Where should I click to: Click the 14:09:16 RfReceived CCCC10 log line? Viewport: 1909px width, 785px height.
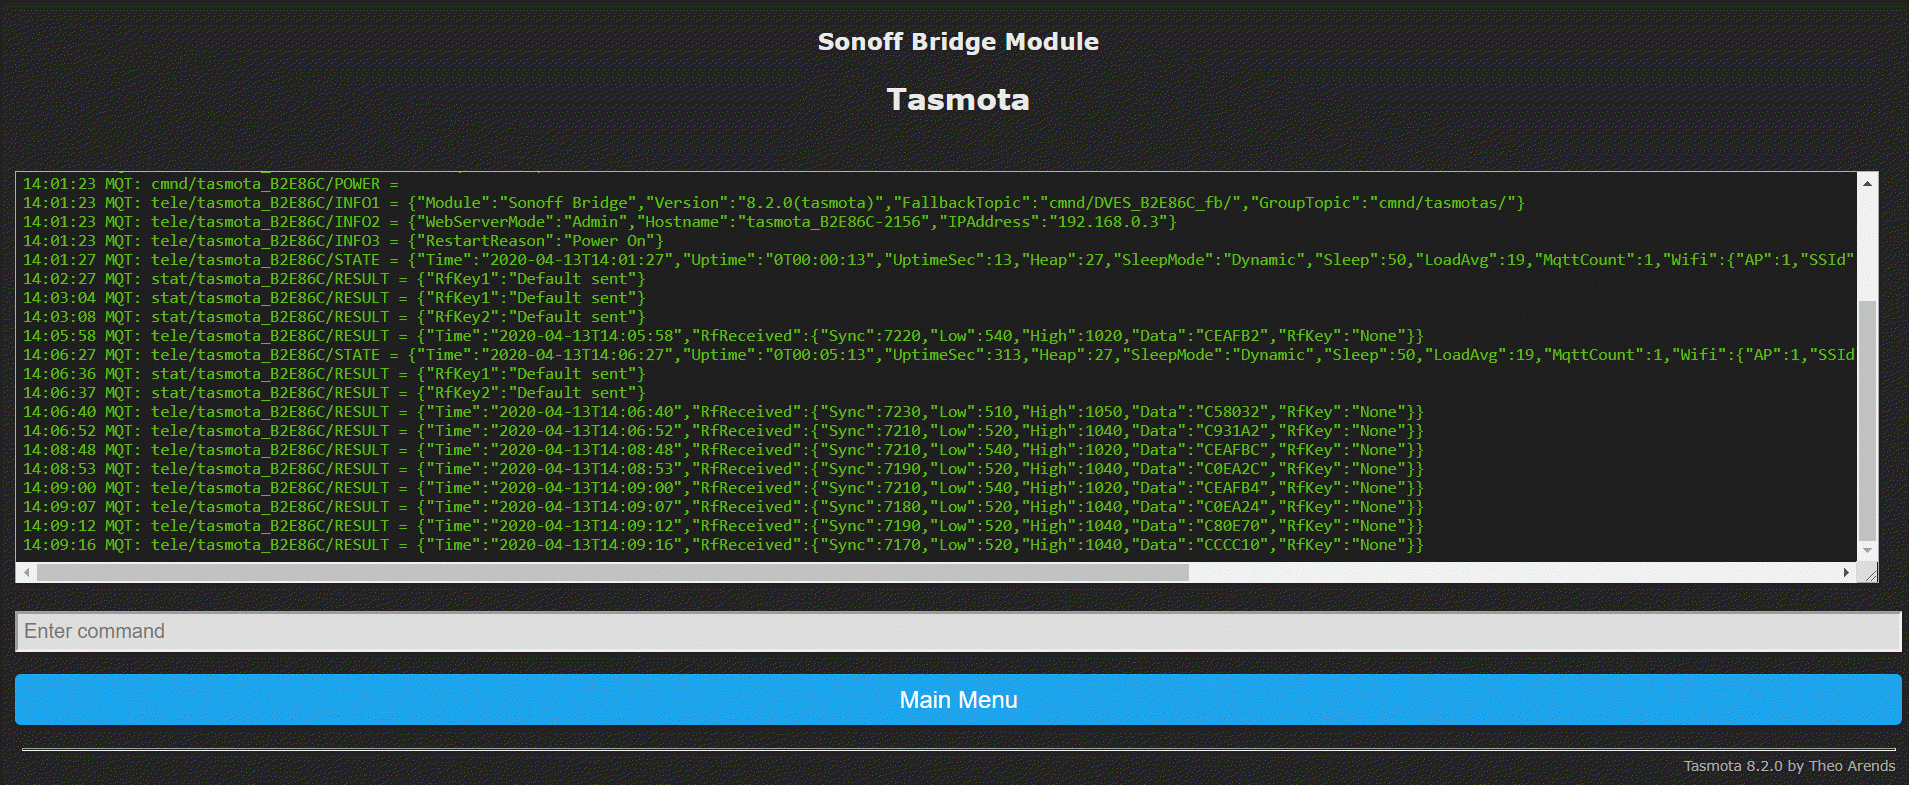[x=722, y=545]
